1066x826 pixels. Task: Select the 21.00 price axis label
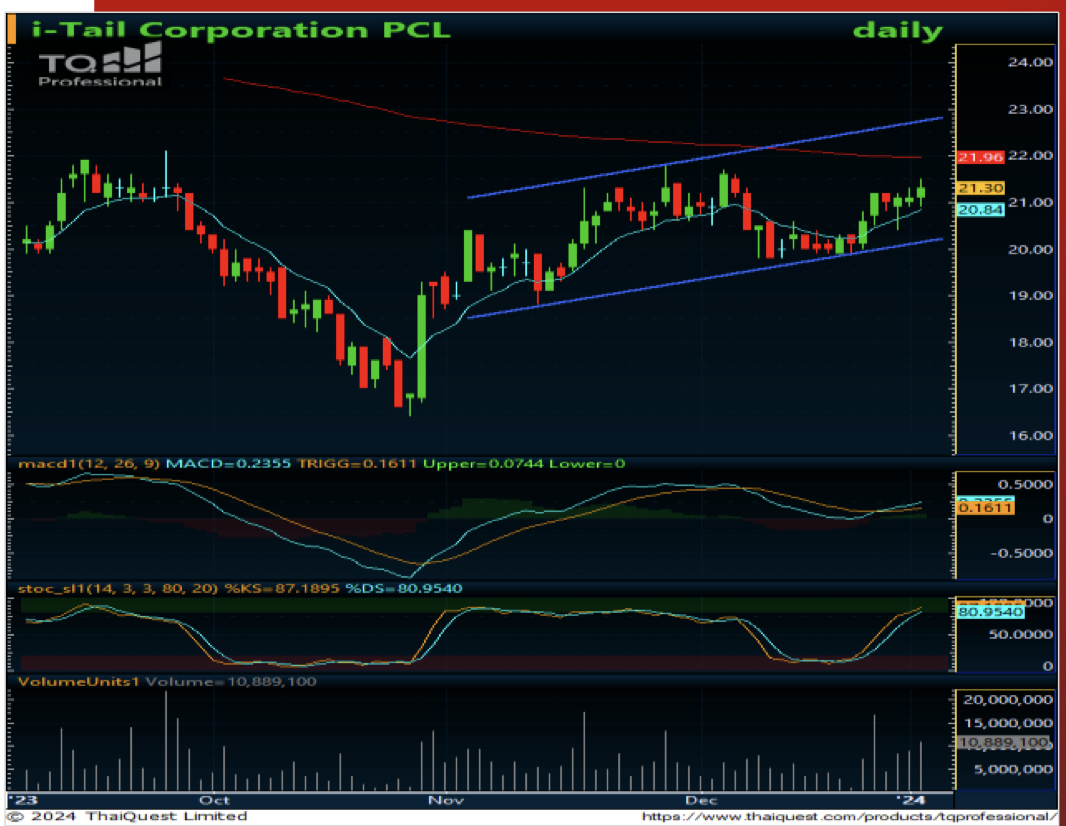click(1030, 202)
